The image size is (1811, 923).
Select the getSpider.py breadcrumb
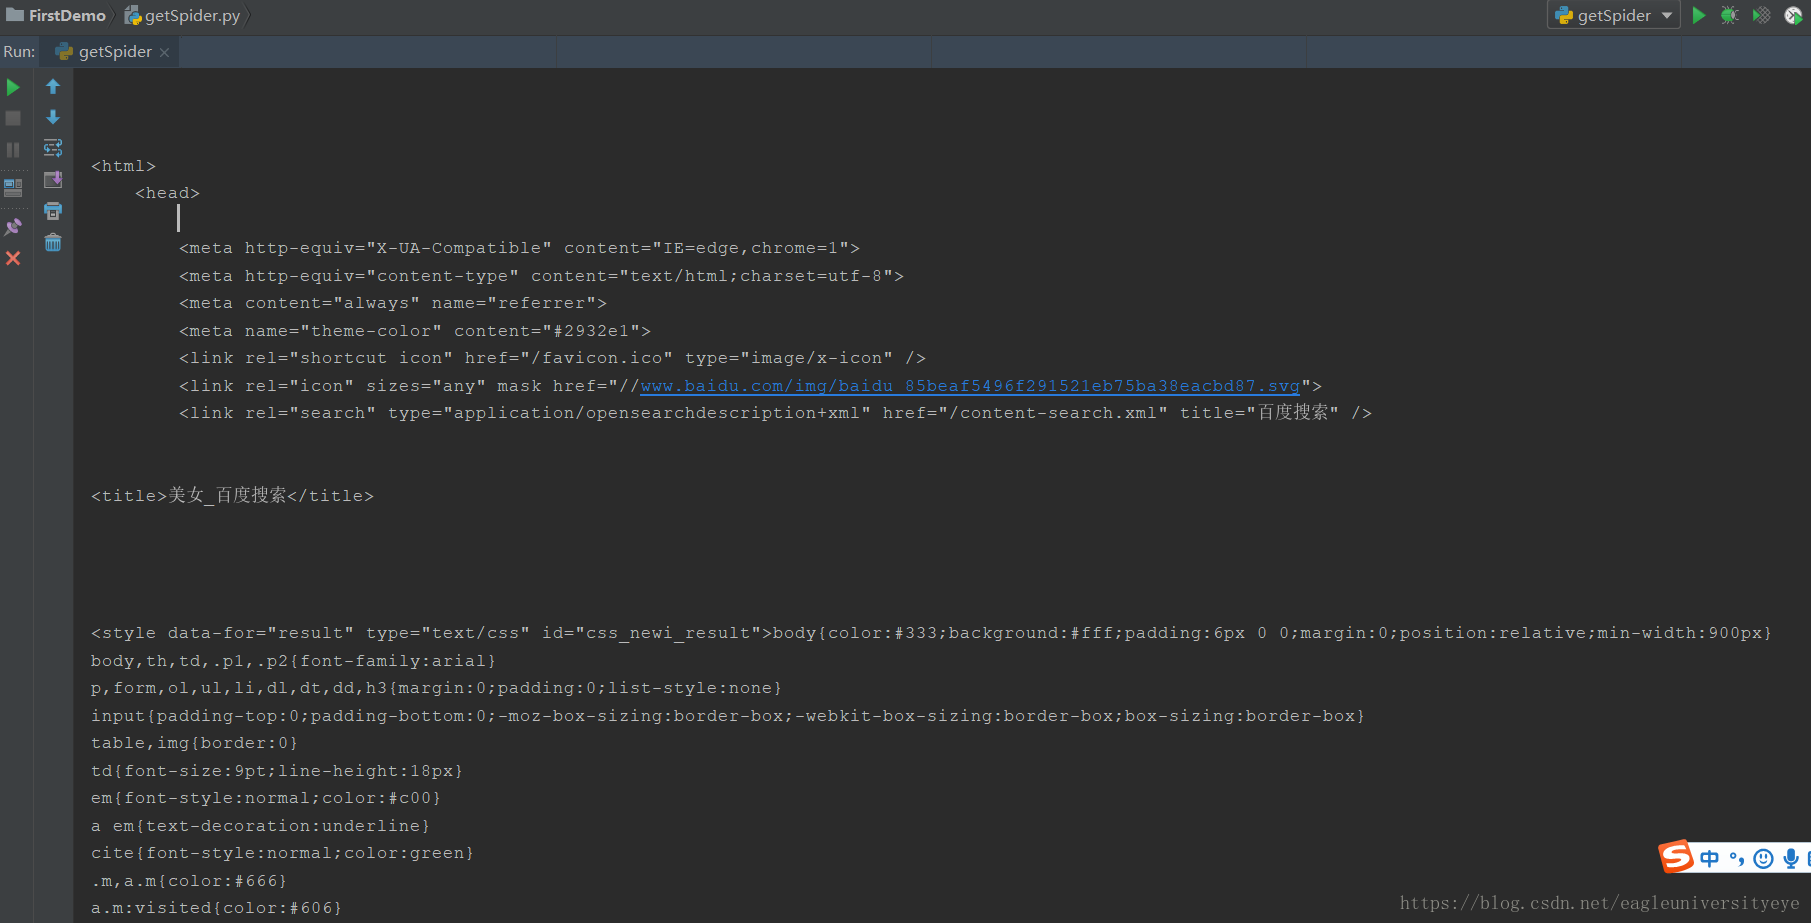pos(182,15)
